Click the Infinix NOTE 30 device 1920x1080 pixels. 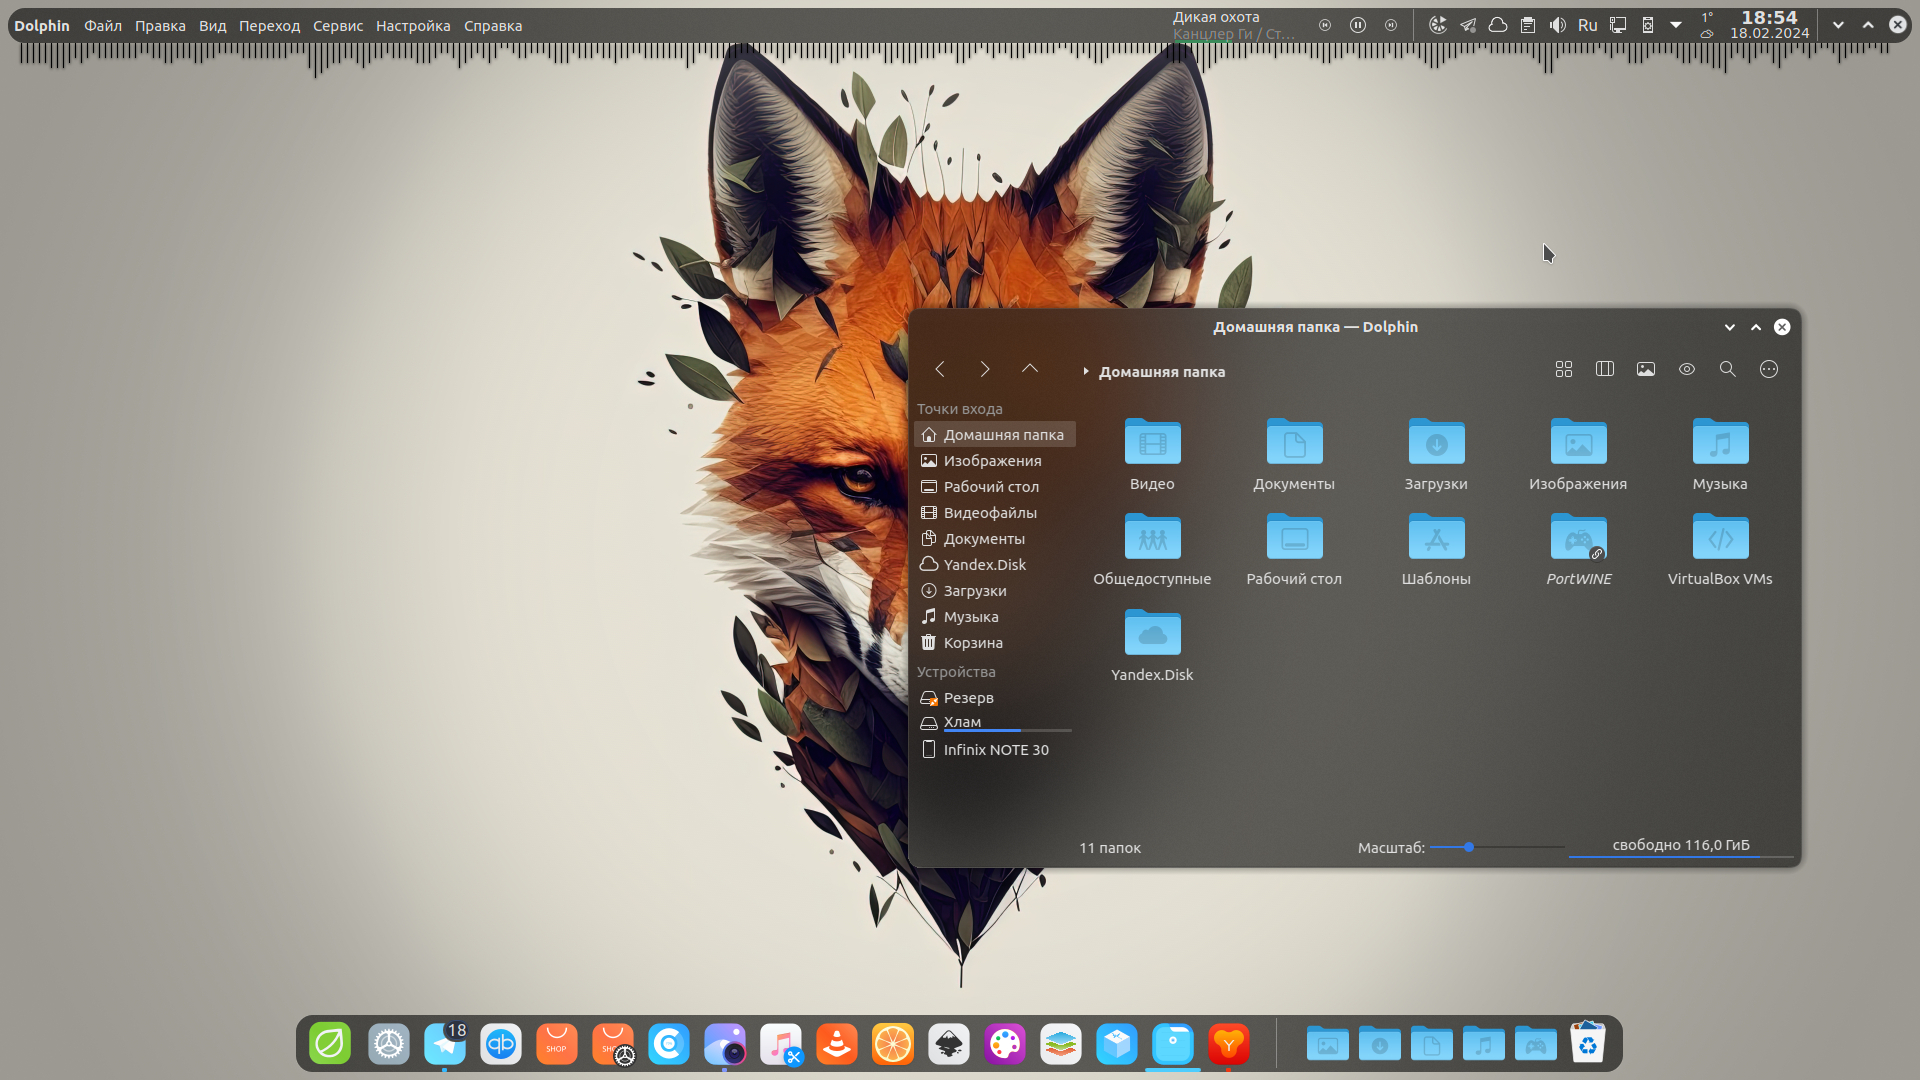tap(995, 750)
